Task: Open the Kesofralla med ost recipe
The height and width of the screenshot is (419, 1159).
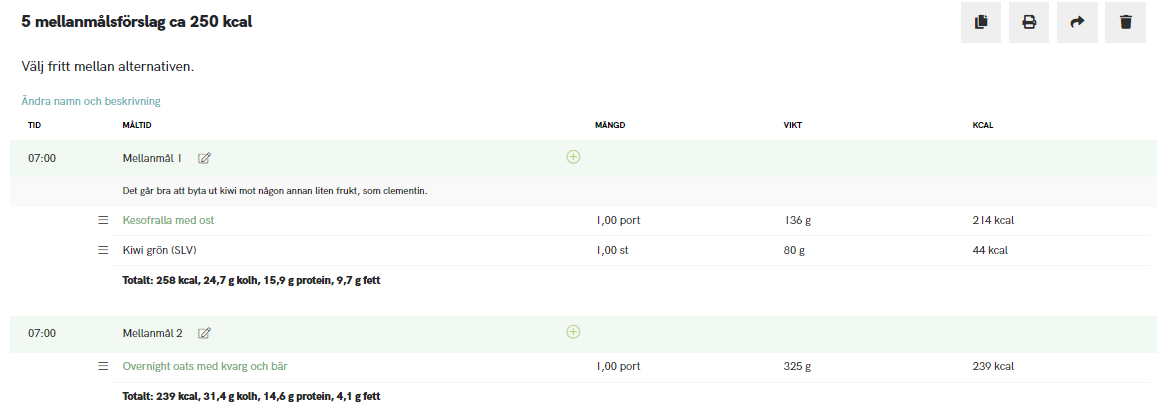Action: pos(168,220)
